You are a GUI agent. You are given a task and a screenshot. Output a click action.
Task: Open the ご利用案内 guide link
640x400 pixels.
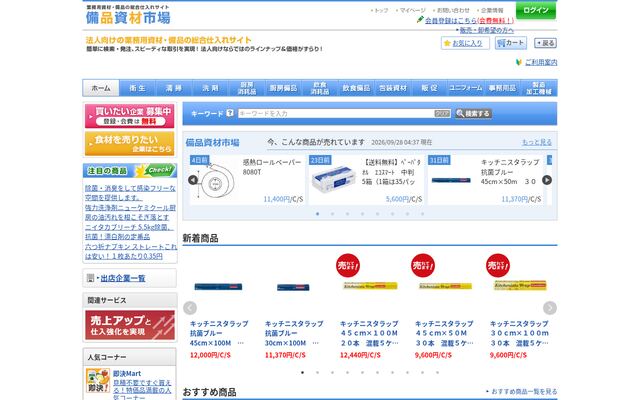click(541, 62)
